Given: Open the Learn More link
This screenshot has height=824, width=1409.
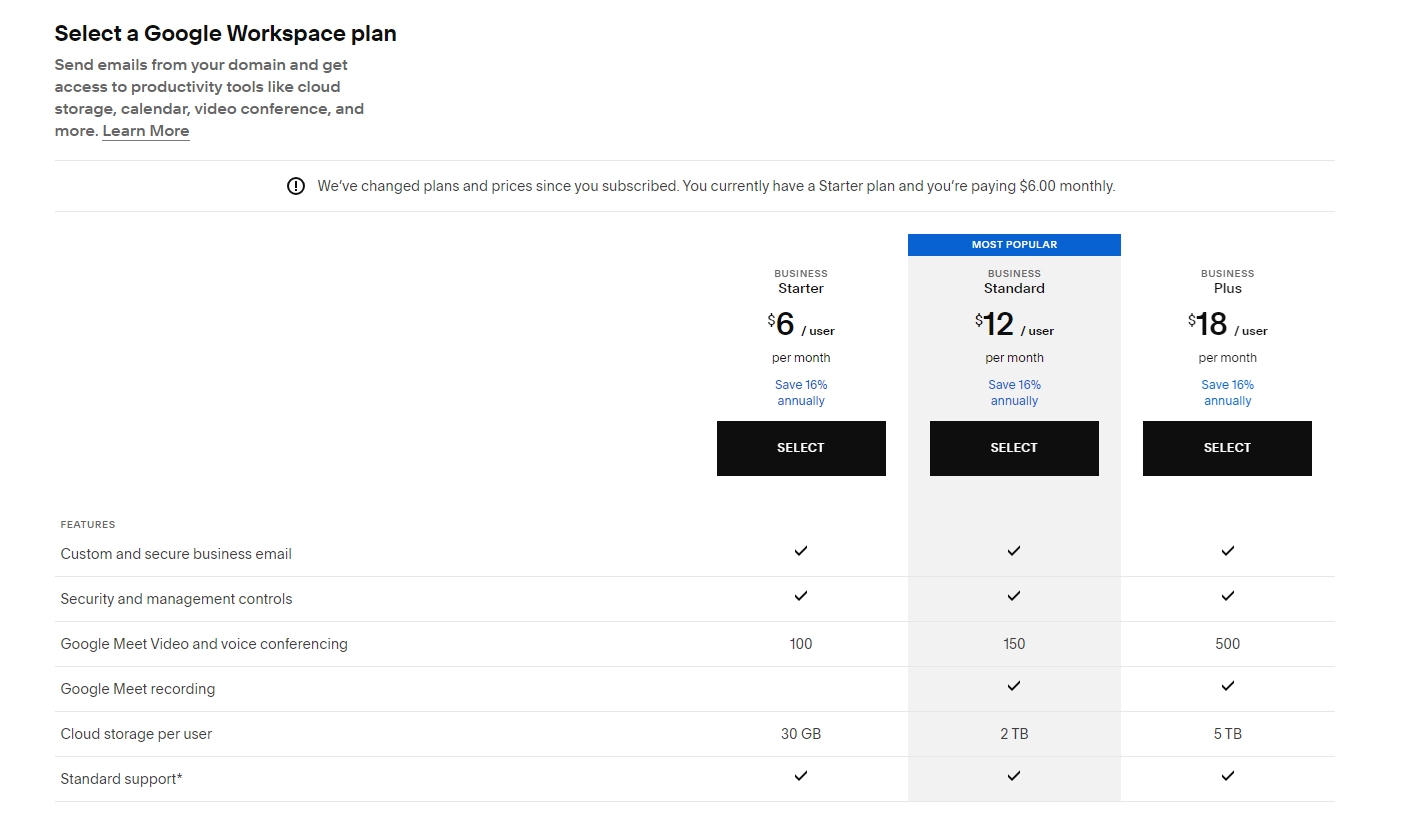Looking at the screenshot, I should coord(146,131).
